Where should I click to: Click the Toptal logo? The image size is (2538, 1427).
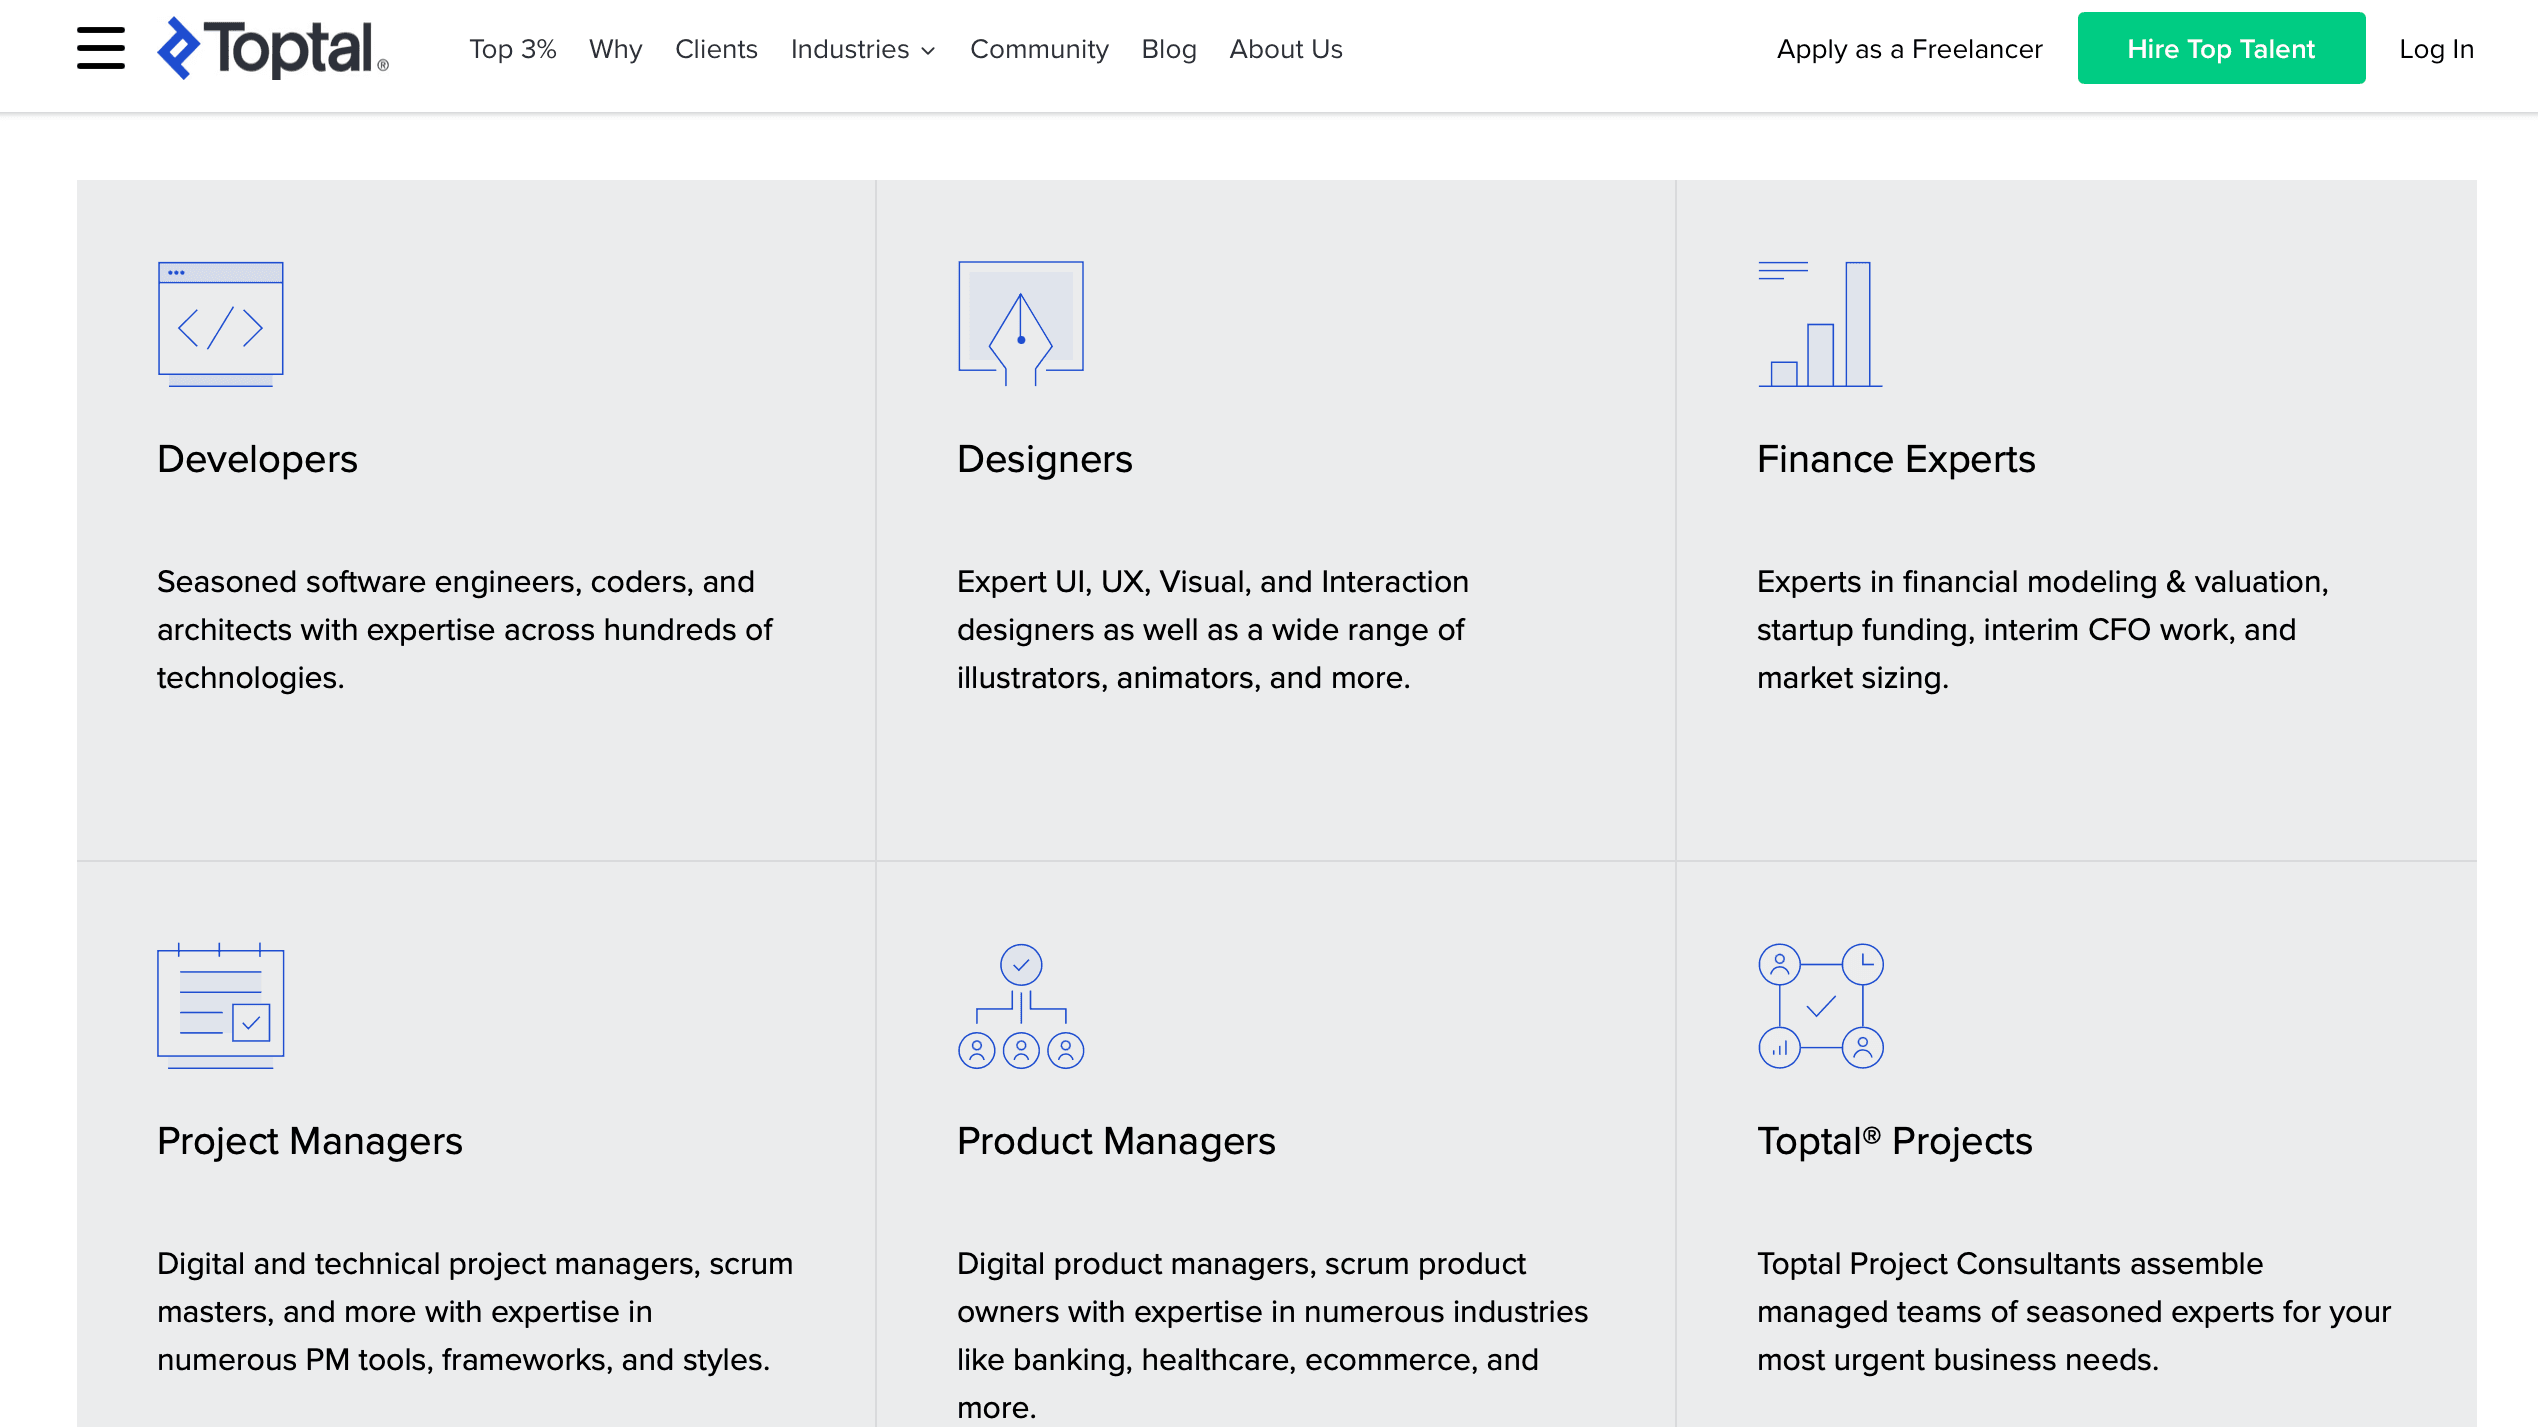tap(271, 48)
